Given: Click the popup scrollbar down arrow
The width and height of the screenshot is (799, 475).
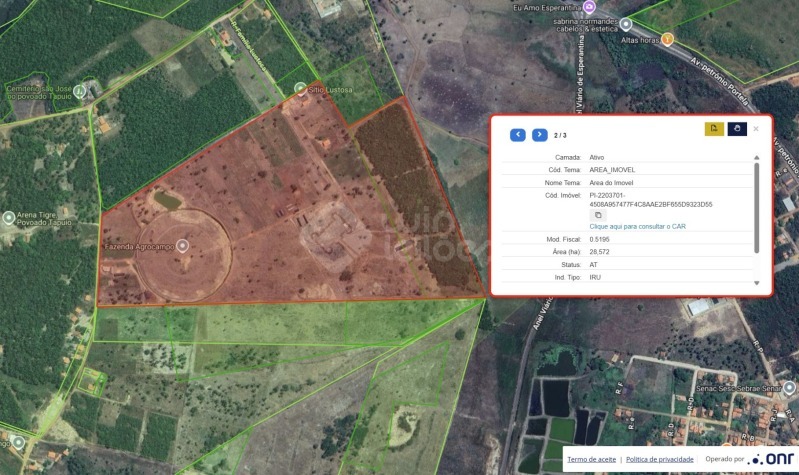Looking at the screenshot, I should click(x=757, y=283).
